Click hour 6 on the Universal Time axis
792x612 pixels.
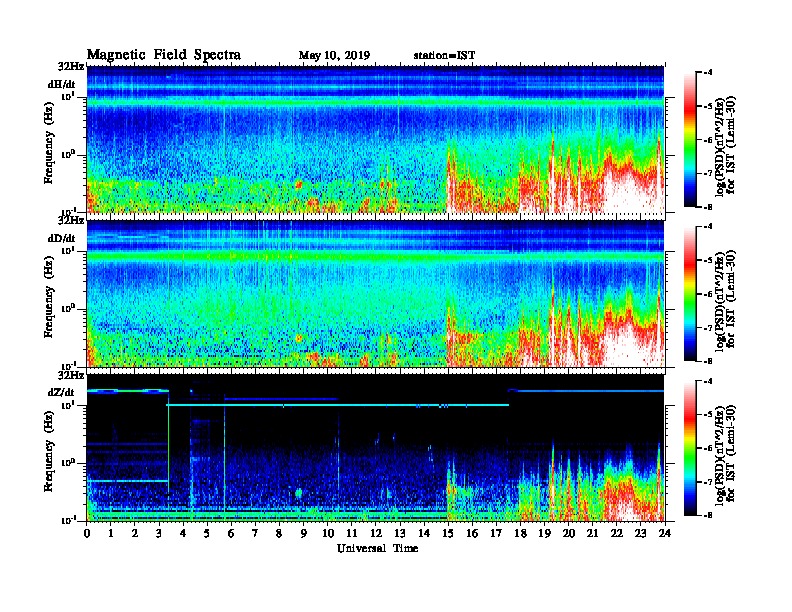[231, 533]
